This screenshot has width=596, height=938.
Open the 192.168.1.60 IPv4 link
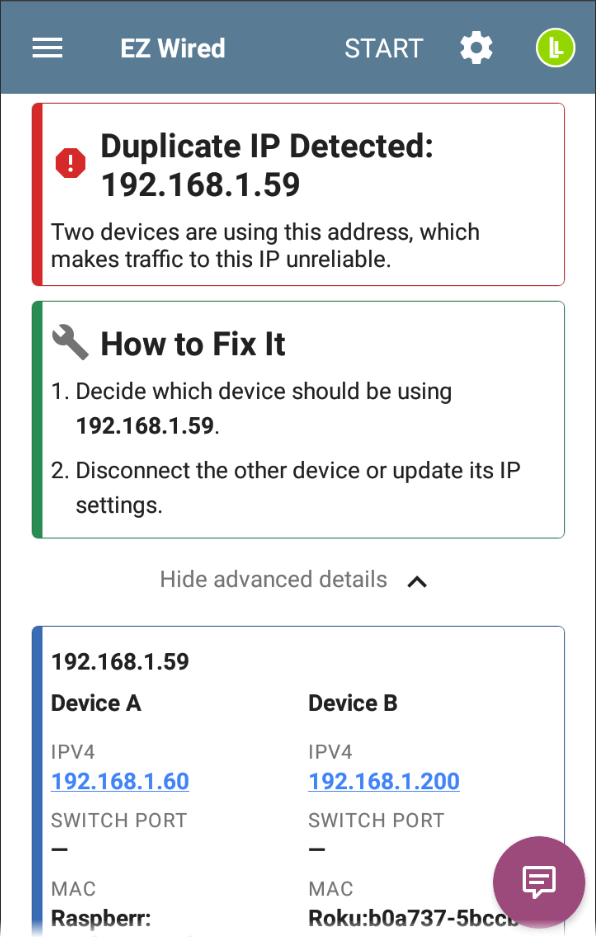[120, 781]
